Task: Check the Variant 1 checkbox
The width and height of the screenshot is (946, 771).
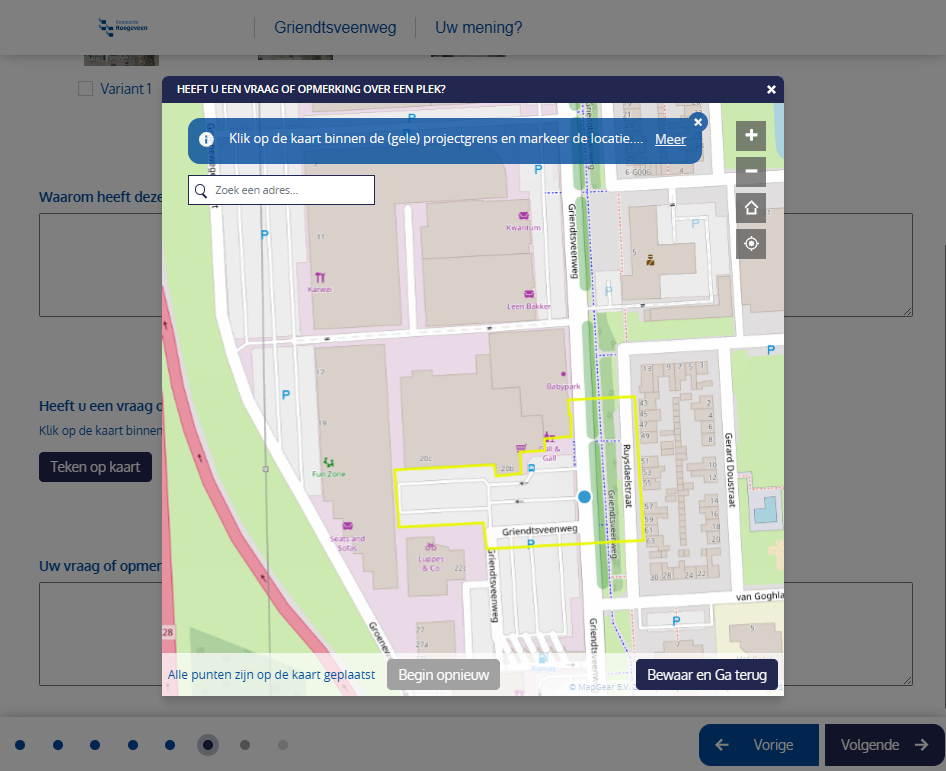Action: (x=86, y=89)
